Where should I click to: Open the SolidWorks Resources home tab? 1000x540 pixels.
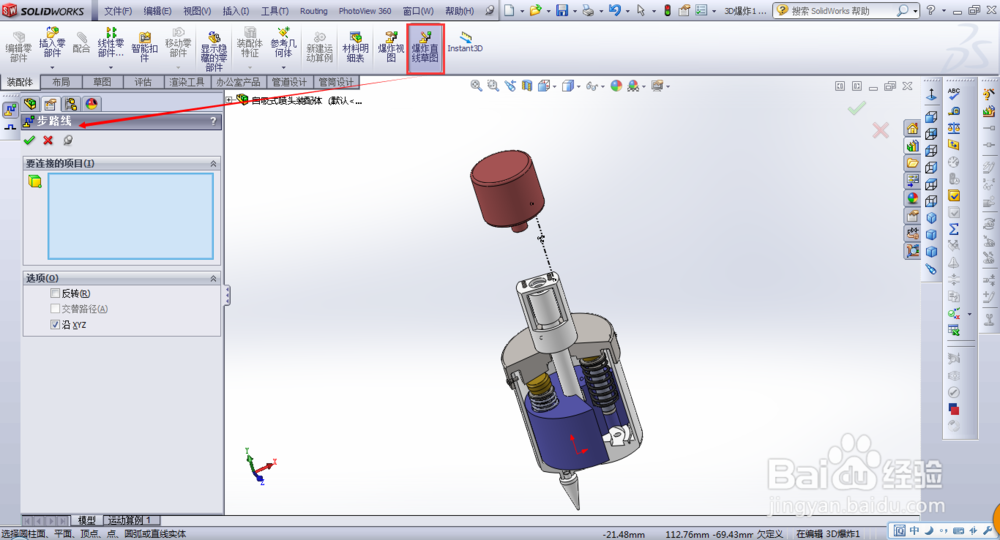click(x=913, y=129)
